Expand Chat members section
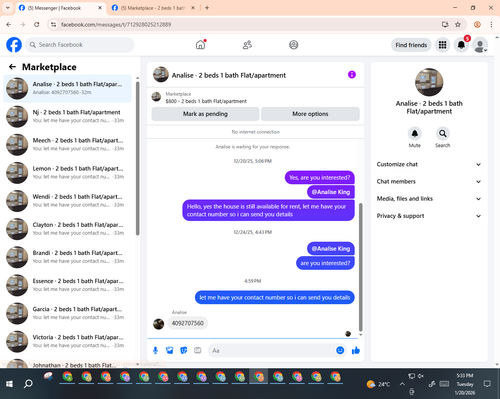Image resolution: width=500 pixels, height=399 pixels. coord(429,182)
